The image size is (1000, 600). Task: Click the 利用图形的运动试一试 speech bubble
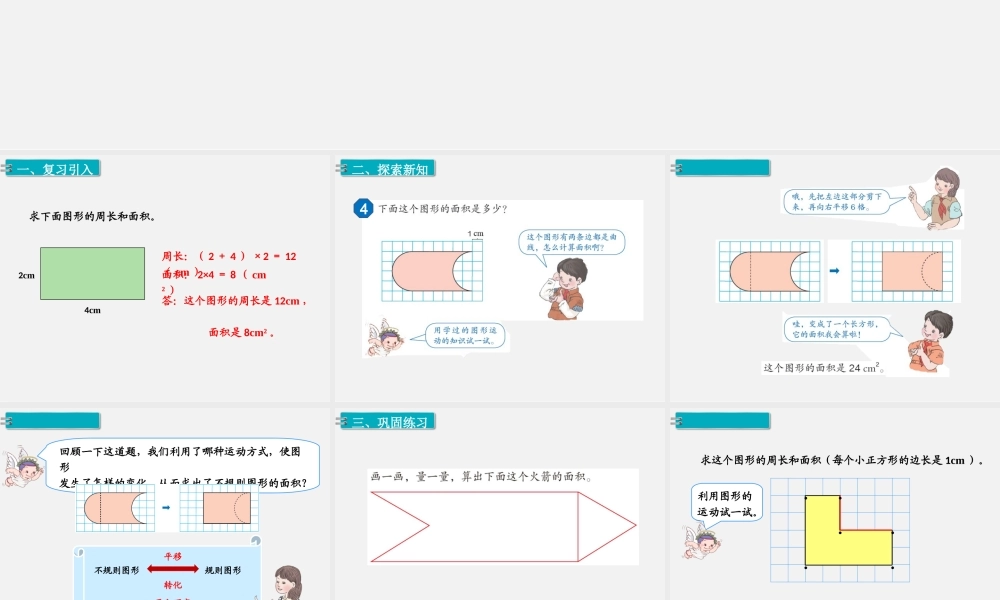pyautogui.click(x=728, y=504)
